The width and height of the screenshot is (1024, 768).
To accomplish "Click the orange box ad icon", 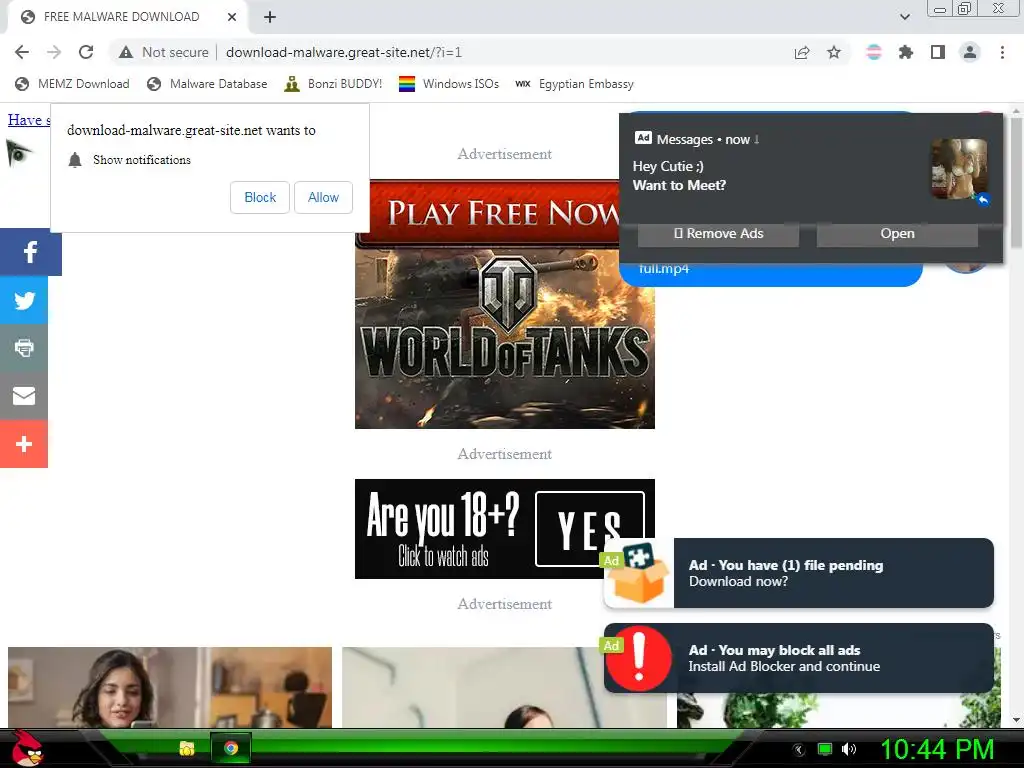I will 639,573.
